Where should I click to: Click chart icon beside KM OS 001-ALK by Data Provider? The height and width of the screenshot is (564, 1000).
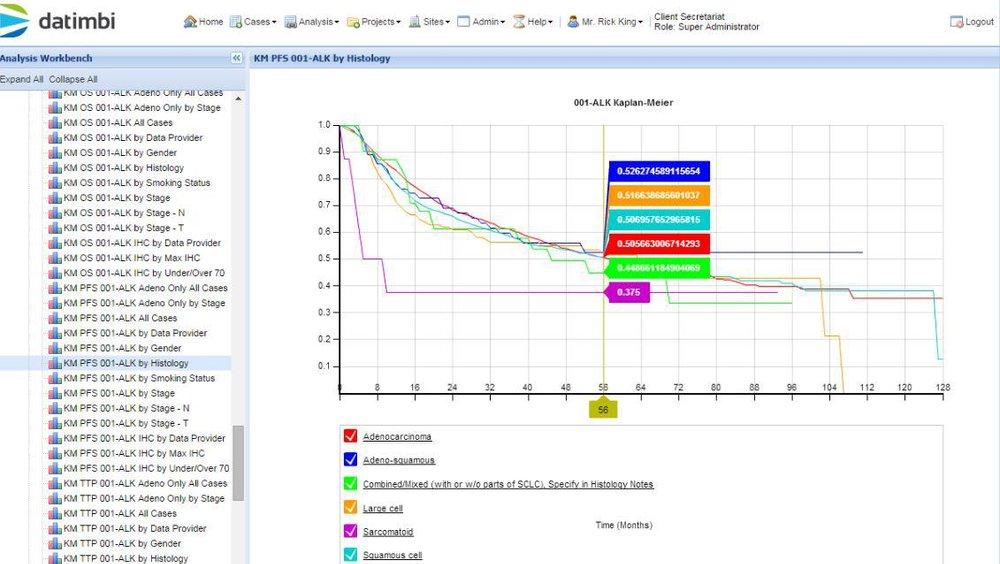[x=55, y=138]
